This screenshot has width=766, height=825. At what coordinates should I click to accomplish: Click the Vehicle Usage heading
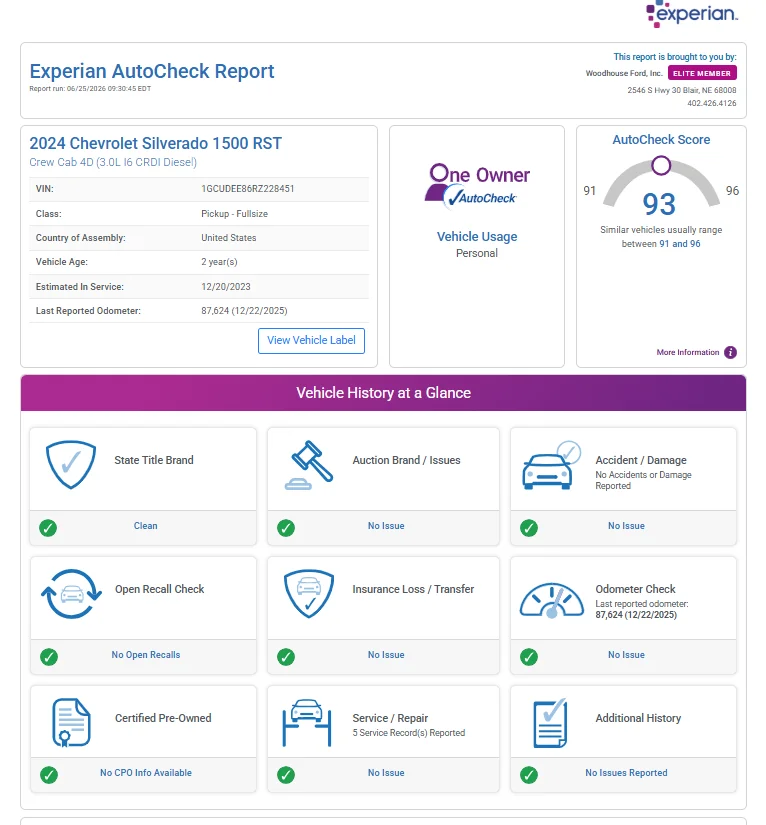pos(477,237)
